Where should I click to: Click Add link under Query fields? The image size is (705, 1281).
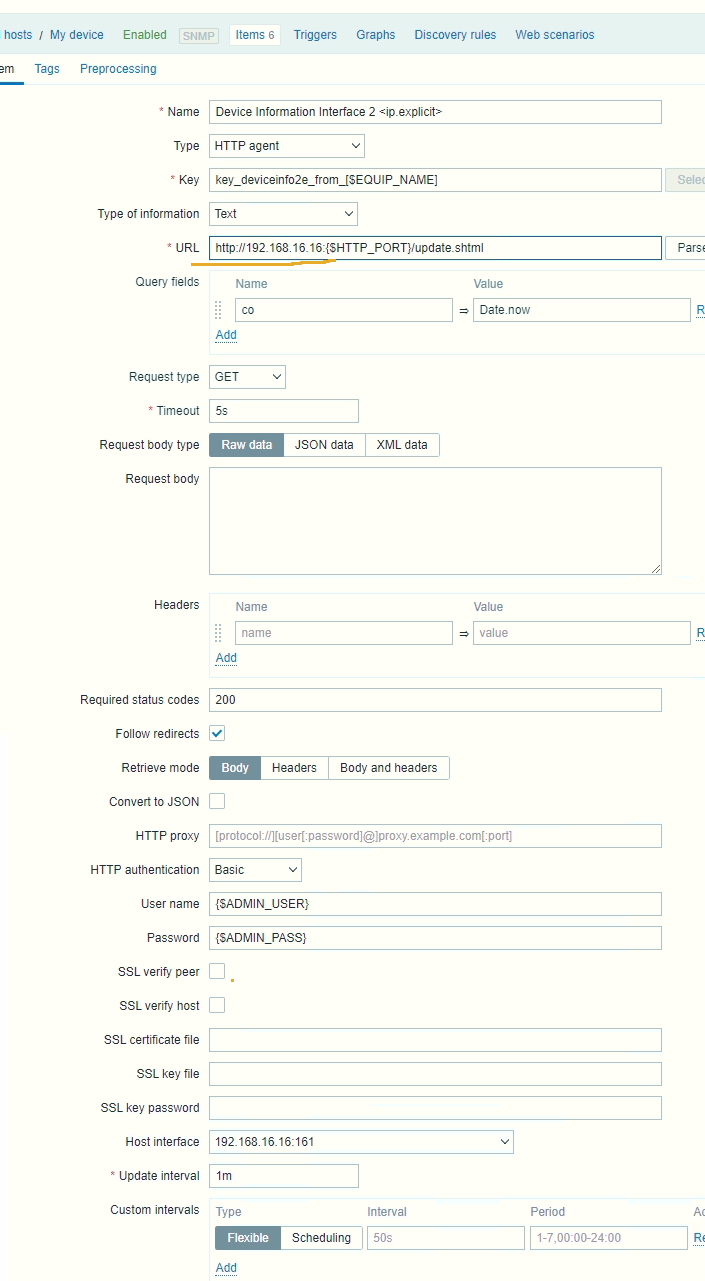click(x=226, y=335)
